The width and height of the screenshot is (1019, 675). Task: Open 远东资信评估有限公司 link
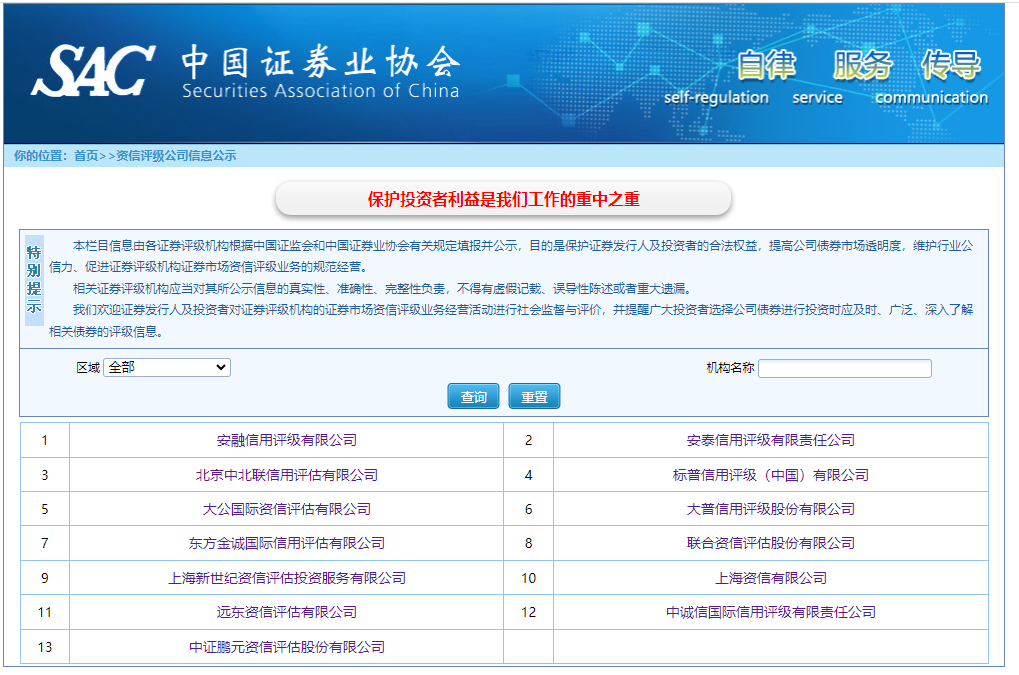point(287,612)
